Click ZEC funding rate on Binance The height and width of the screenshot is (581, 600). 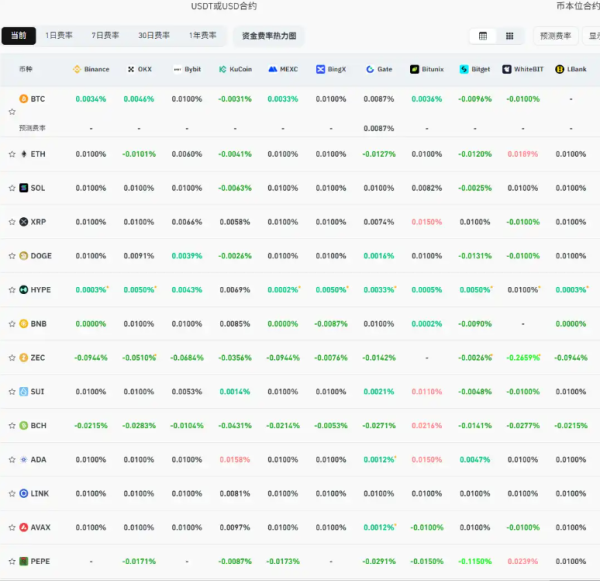click(91, 357)
